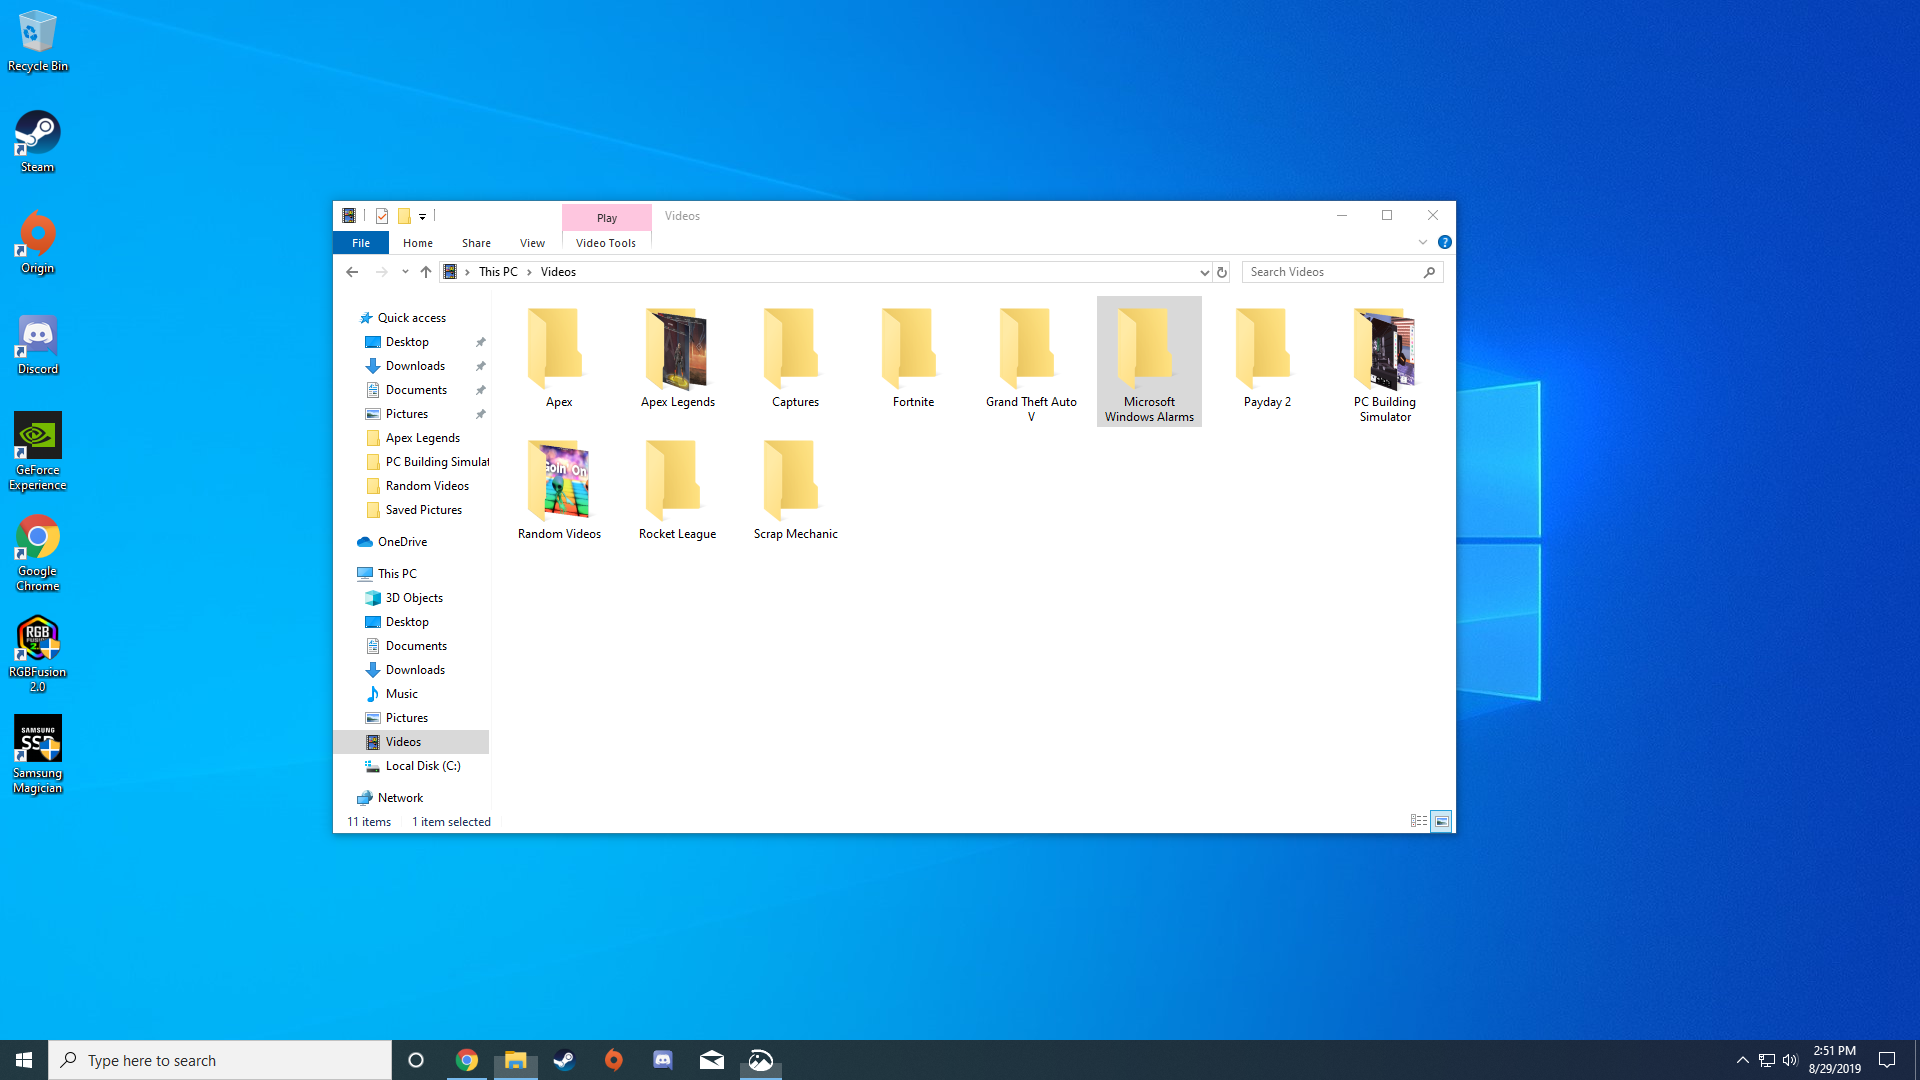This screenshot has height=1080, width=1920.
Task: Switch to large thumbnails view
Action: click(x=1441, y=821)
